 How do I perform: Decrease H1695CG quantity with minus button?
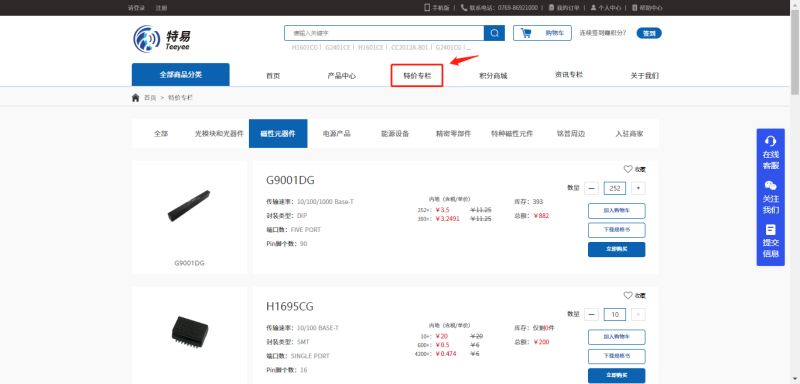[x=591, y=315]
